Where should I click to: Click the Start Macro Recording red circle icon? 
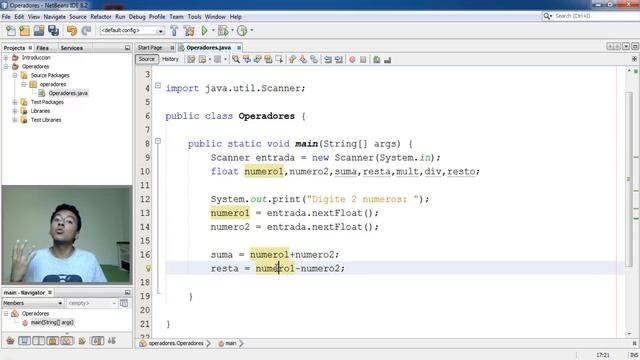point(352,60)
